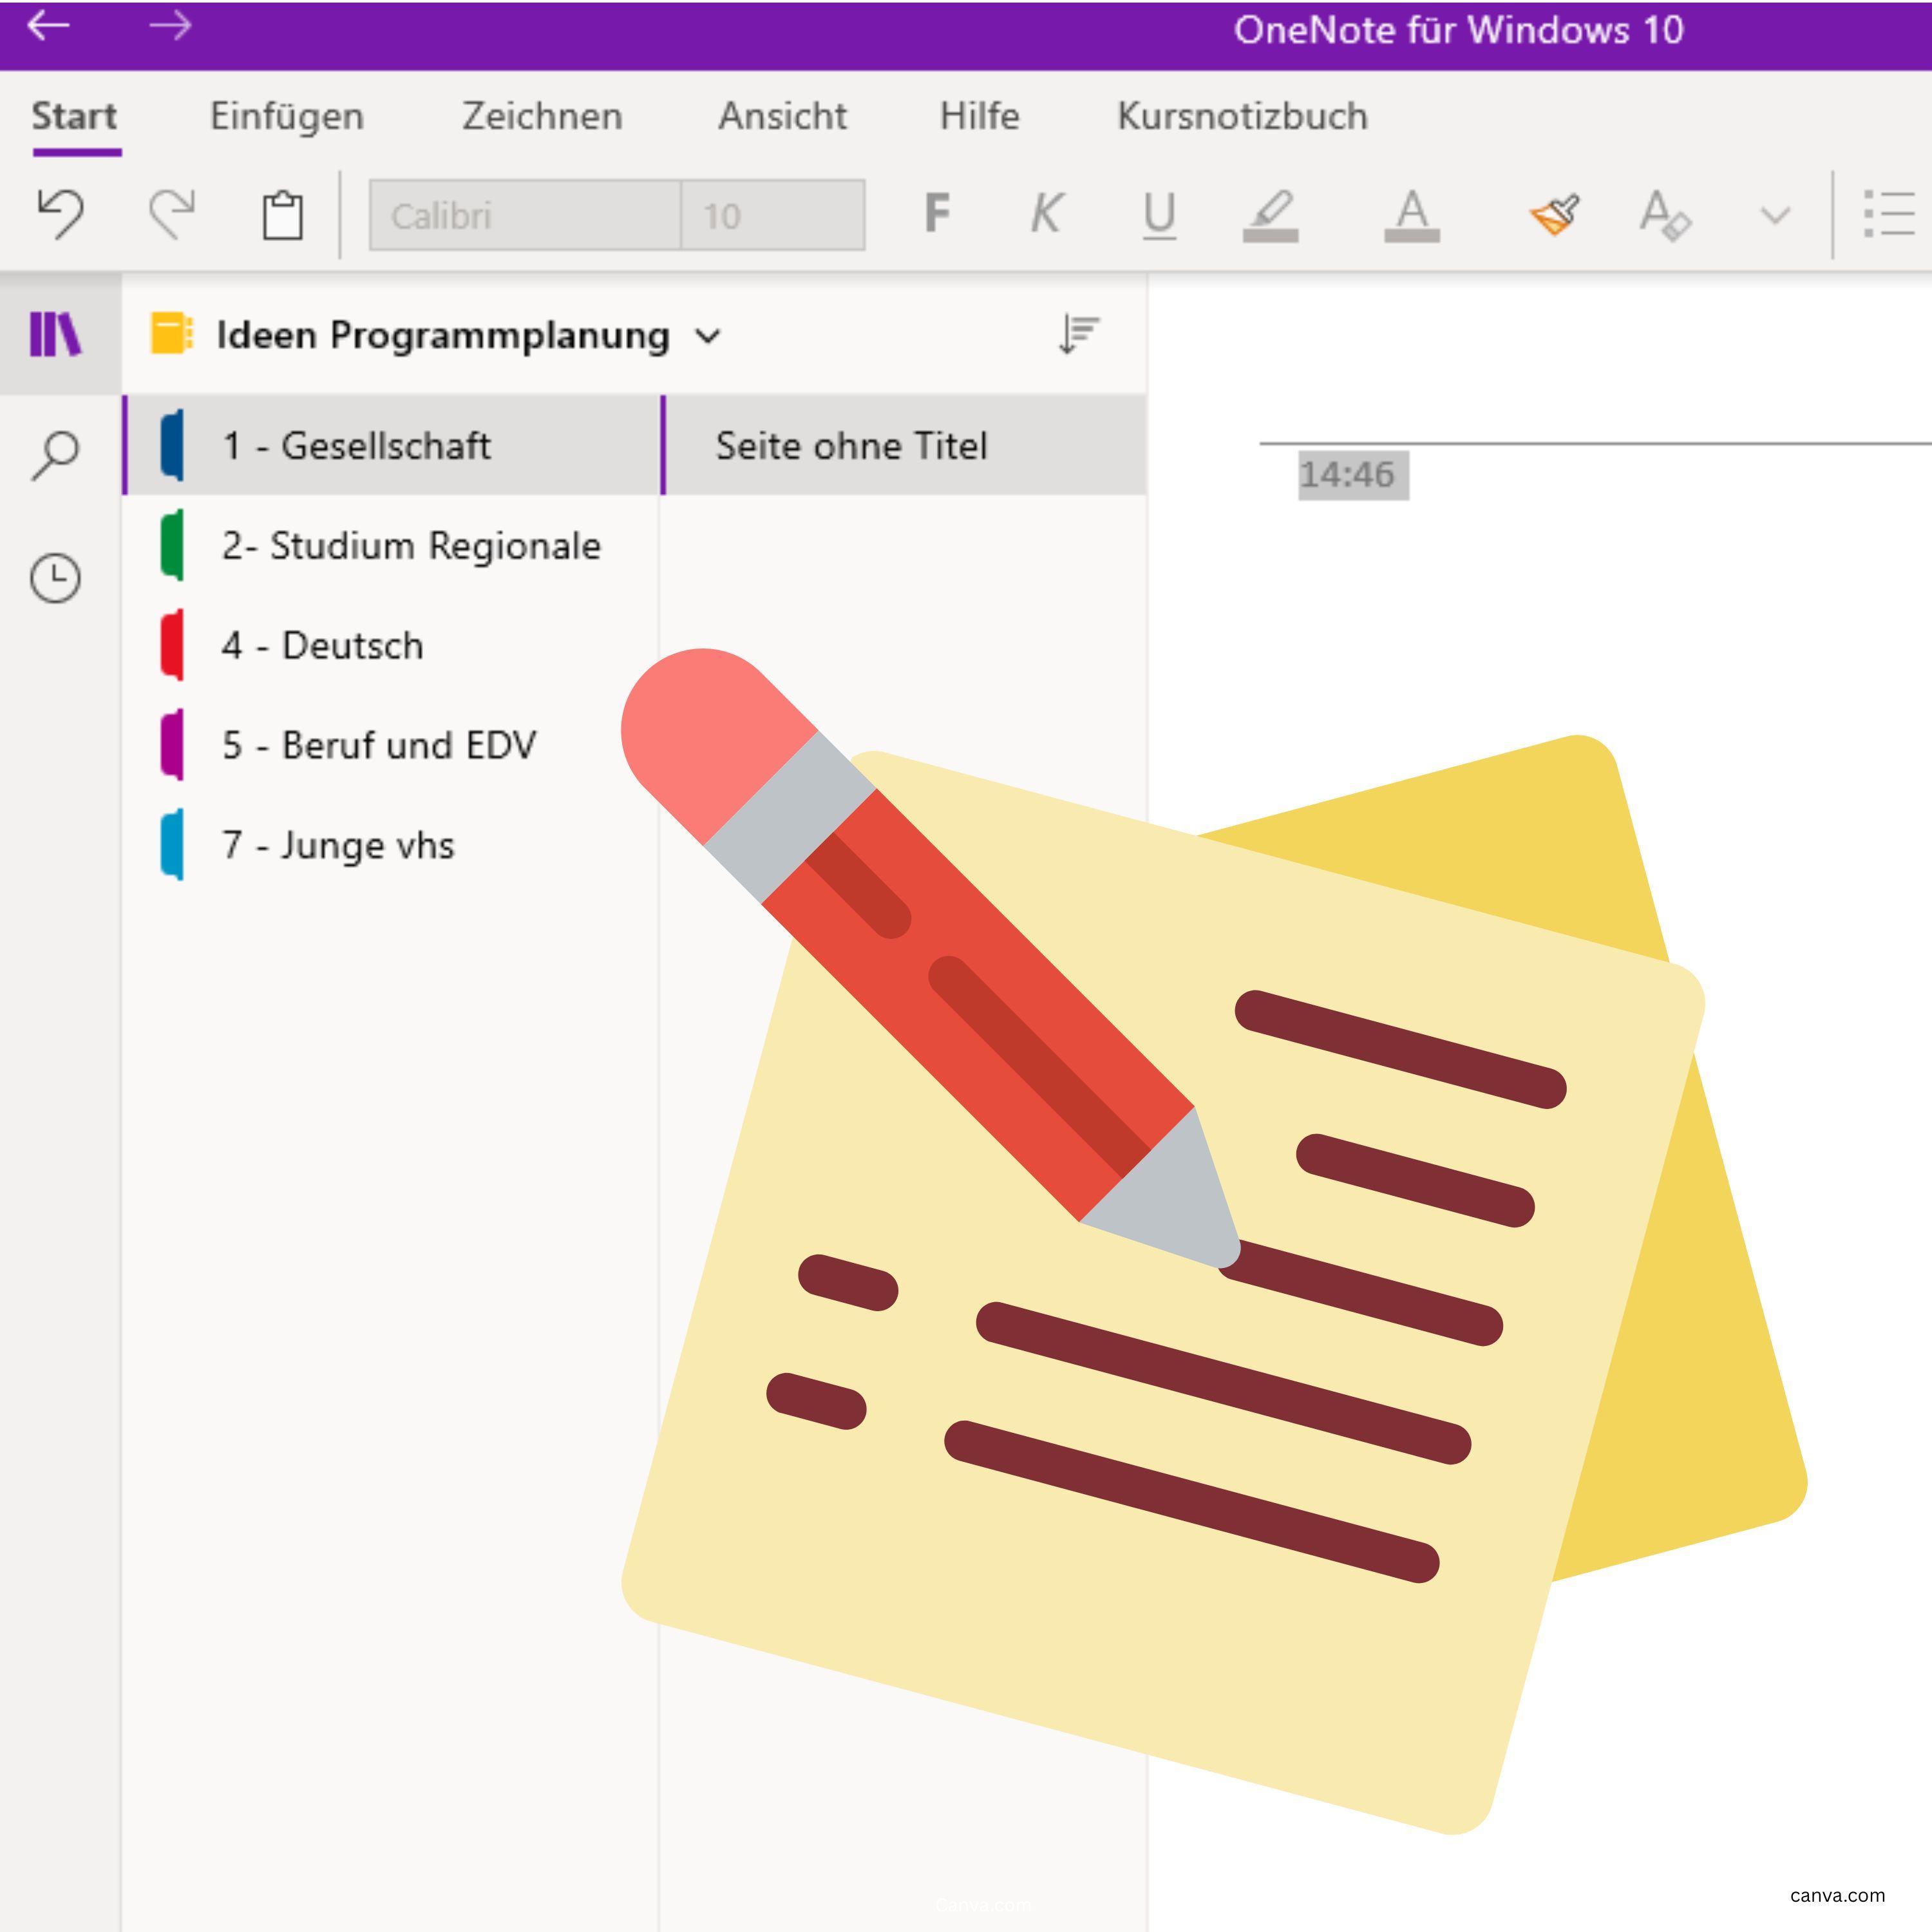Open the Calibri font name box

(x=524, y=215)
